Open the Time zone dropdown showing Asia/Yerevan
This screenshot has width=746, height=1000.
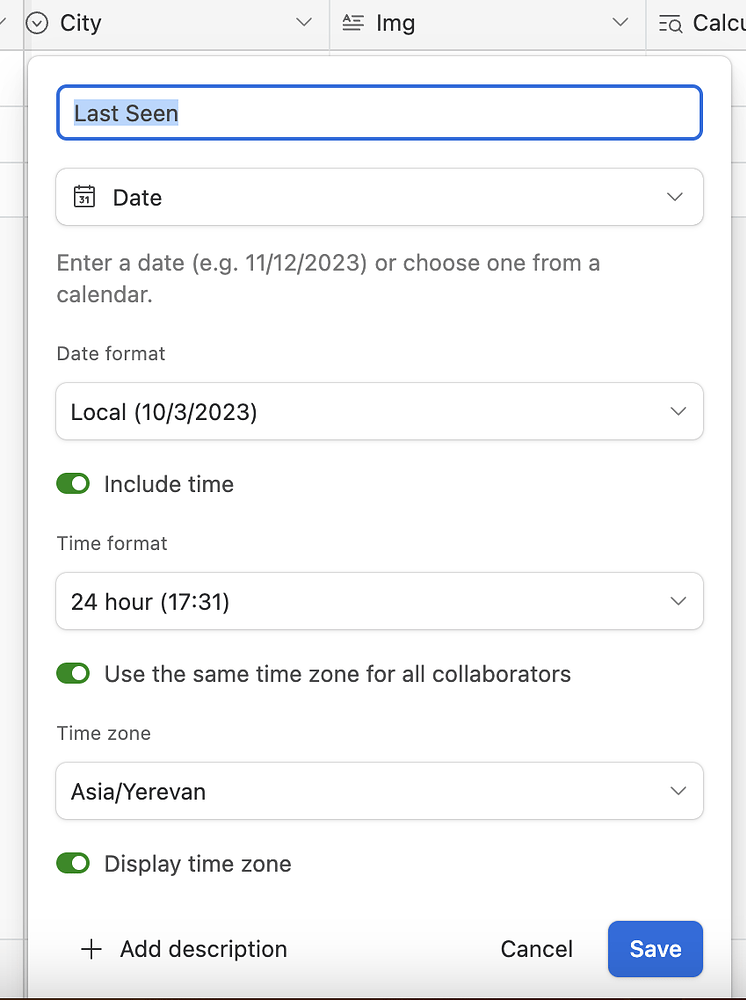tap(379, 791)
